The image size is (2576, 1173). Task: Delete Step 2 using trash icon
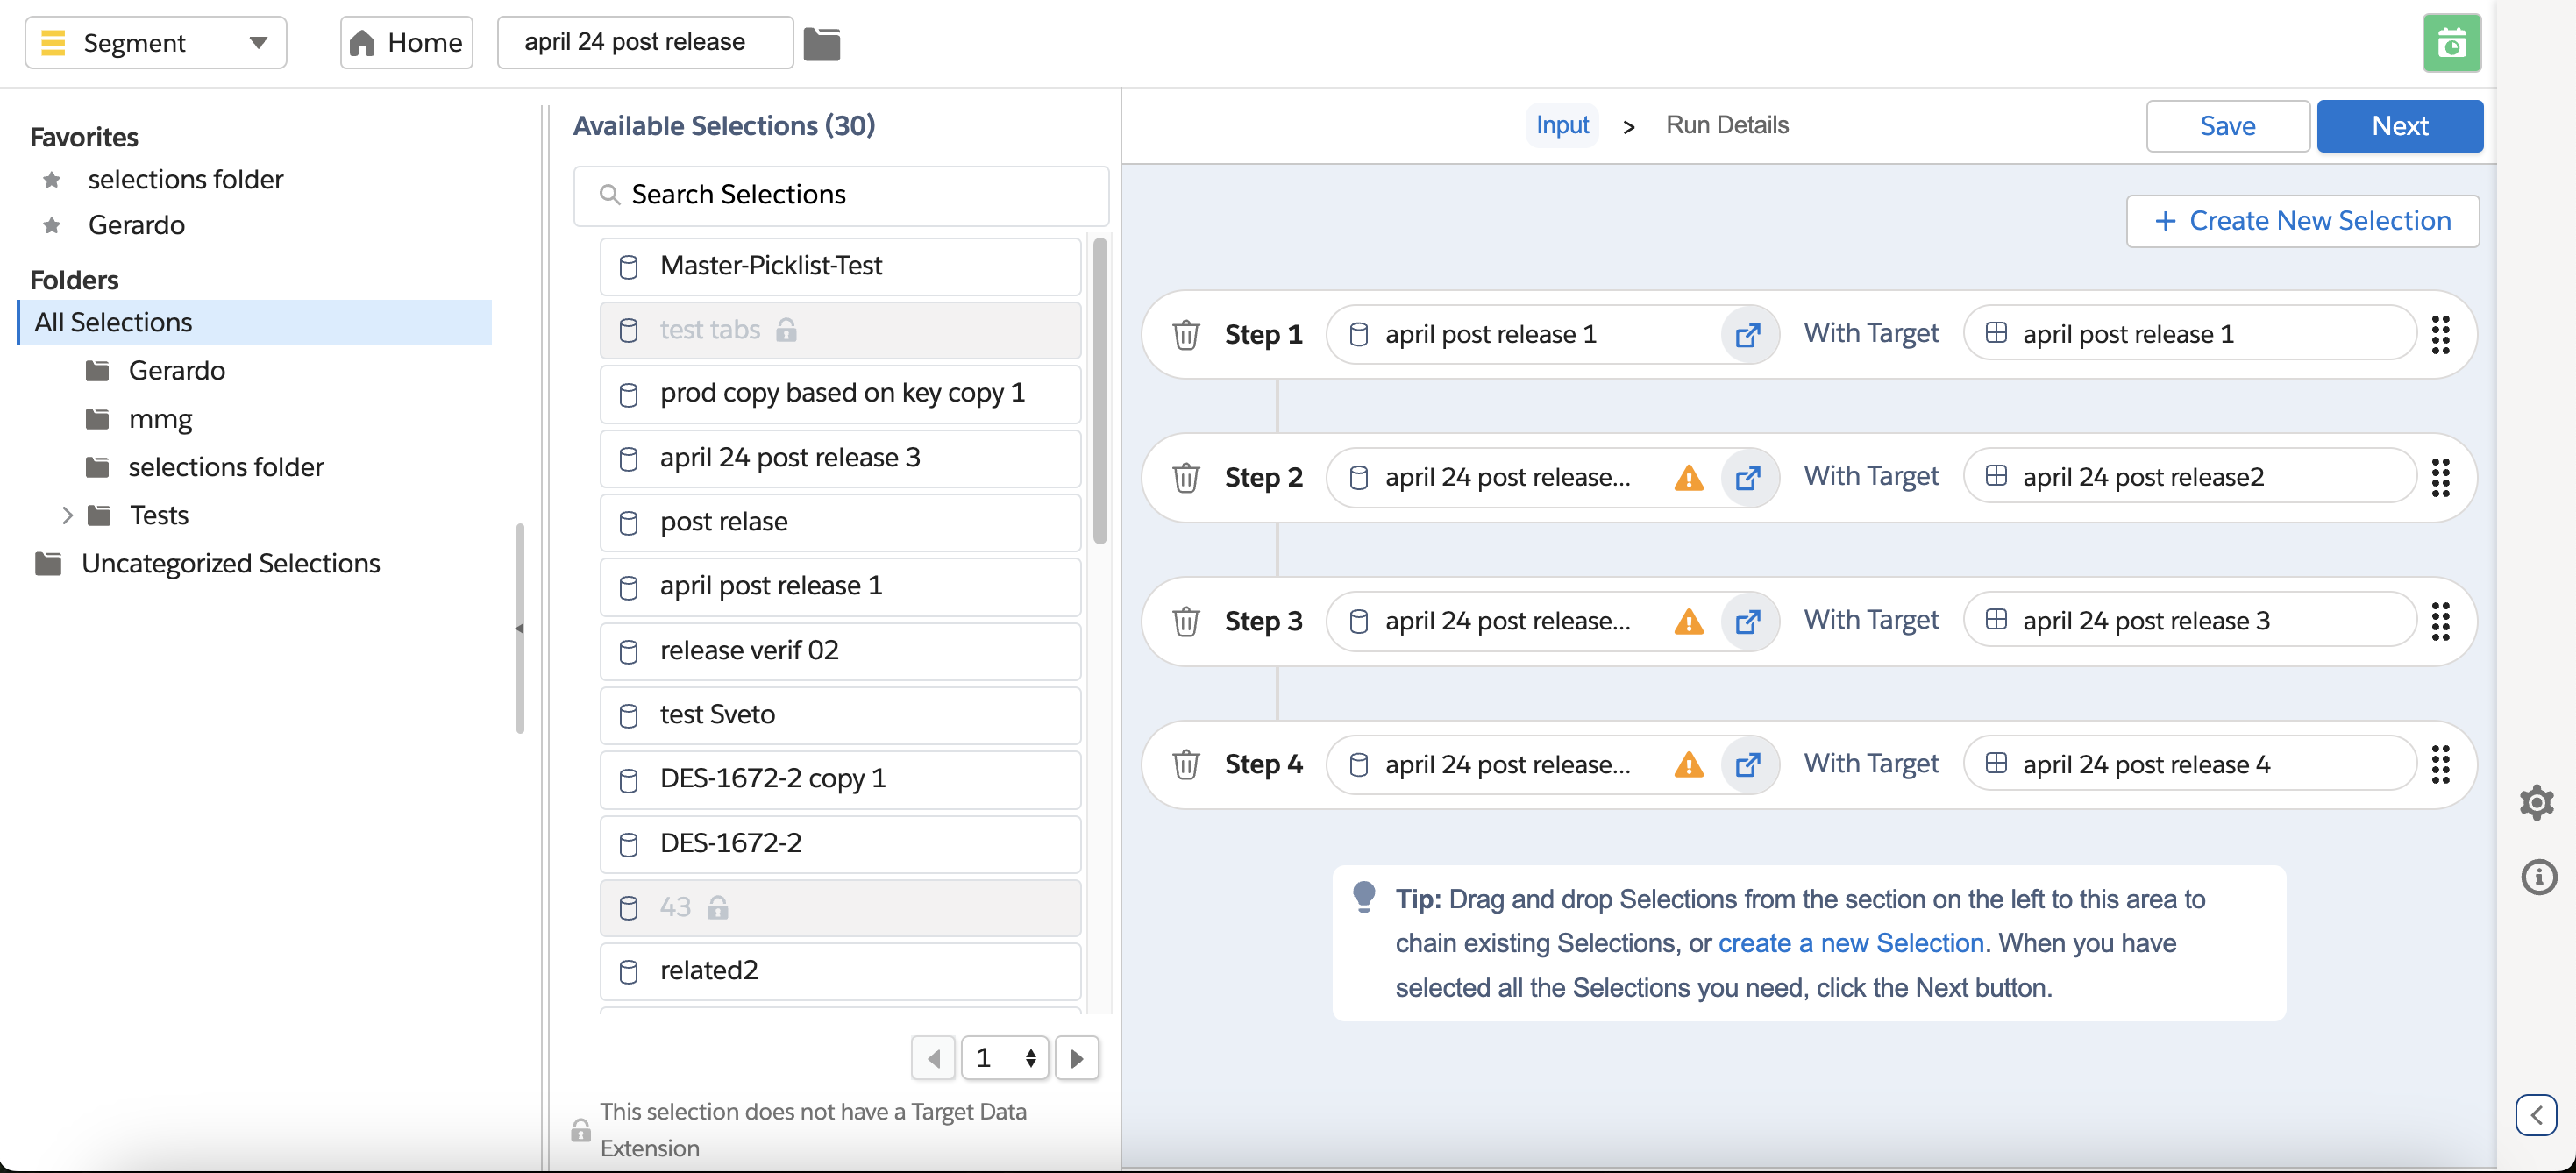coord(1185,477)
